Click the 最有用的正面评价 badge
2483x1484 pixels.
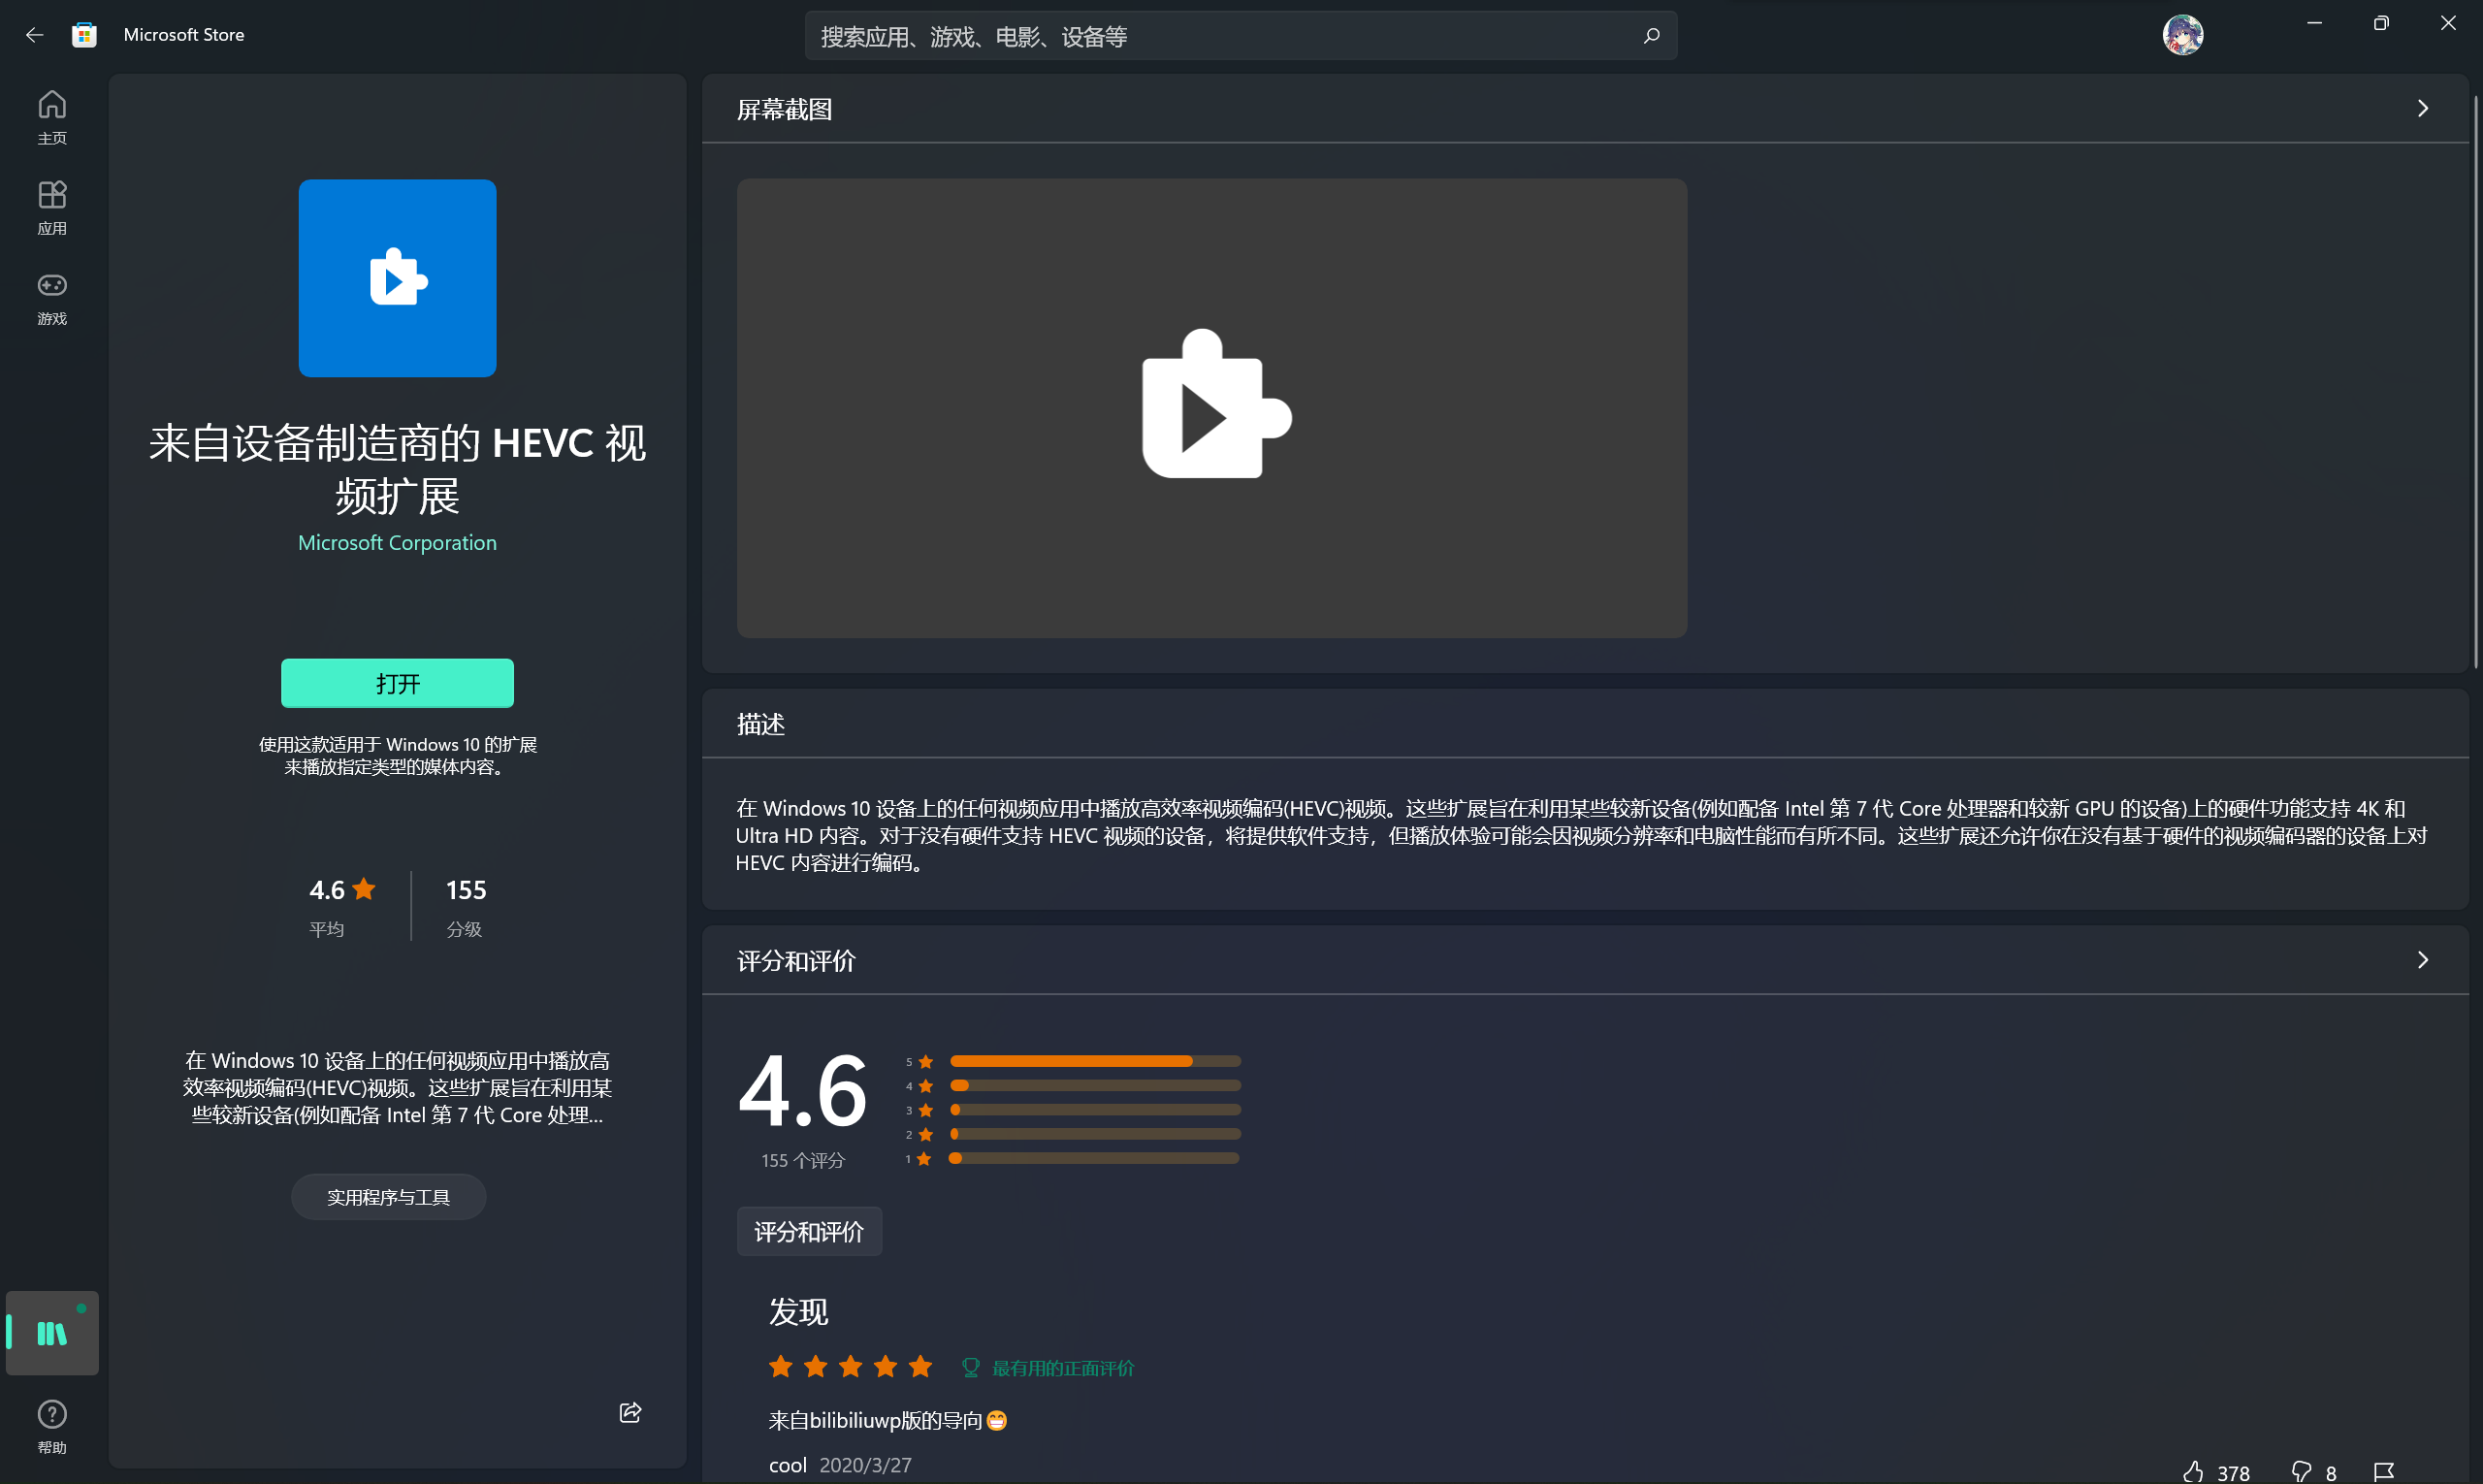click(x=1048, y=1367)
